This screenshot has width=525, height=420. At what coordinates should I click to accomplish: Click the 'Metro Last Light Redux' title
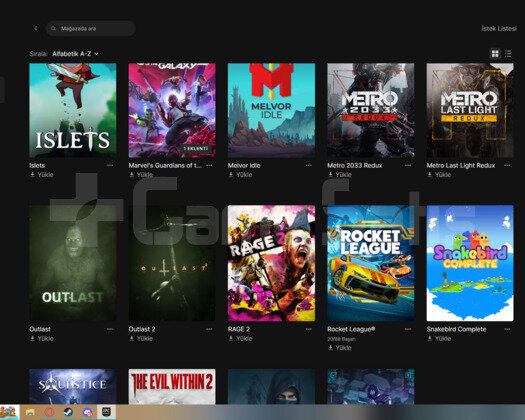461,165
